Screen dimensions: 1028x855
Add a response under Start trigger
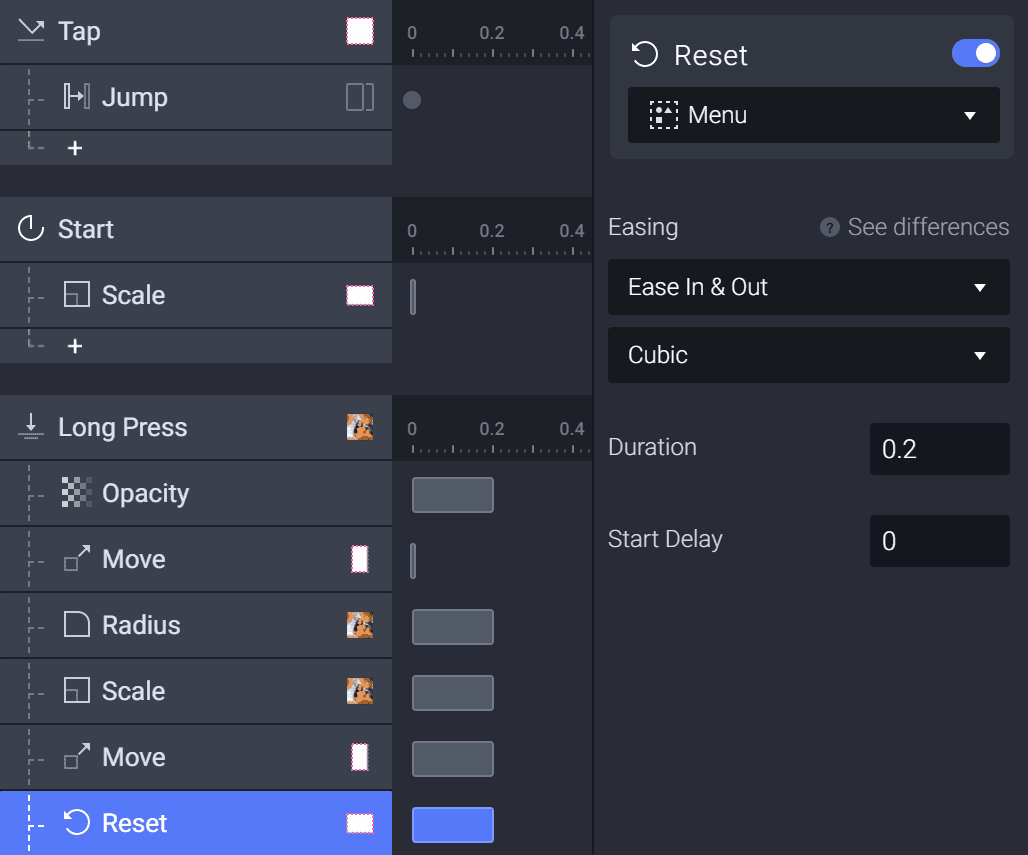[75, 346]
